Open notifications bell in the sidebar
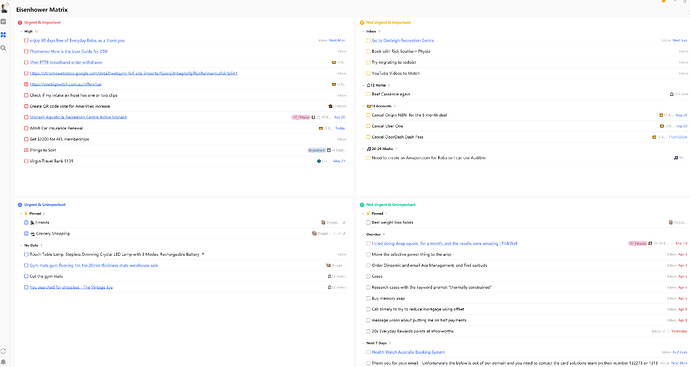 (3, 362)
